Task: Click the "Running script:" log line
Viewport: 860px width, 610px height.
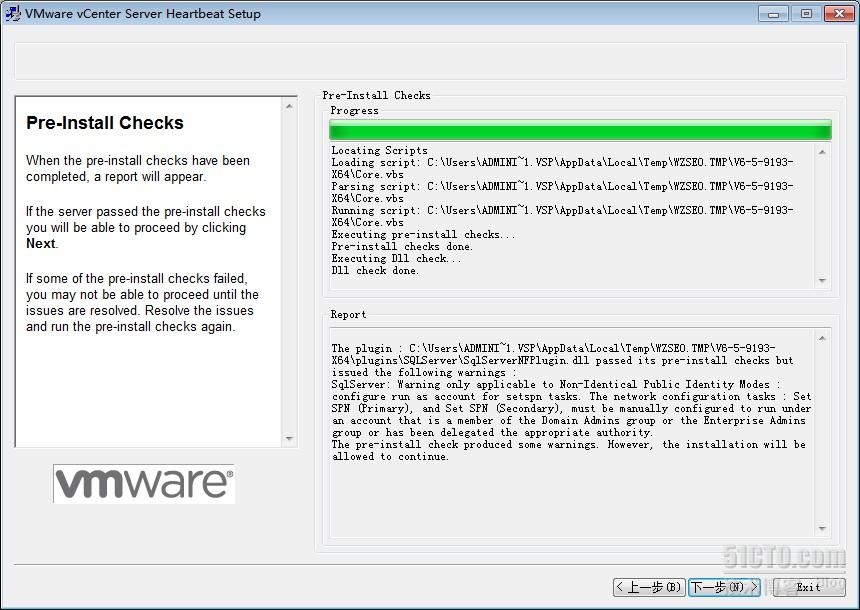Action: (562, 217)
